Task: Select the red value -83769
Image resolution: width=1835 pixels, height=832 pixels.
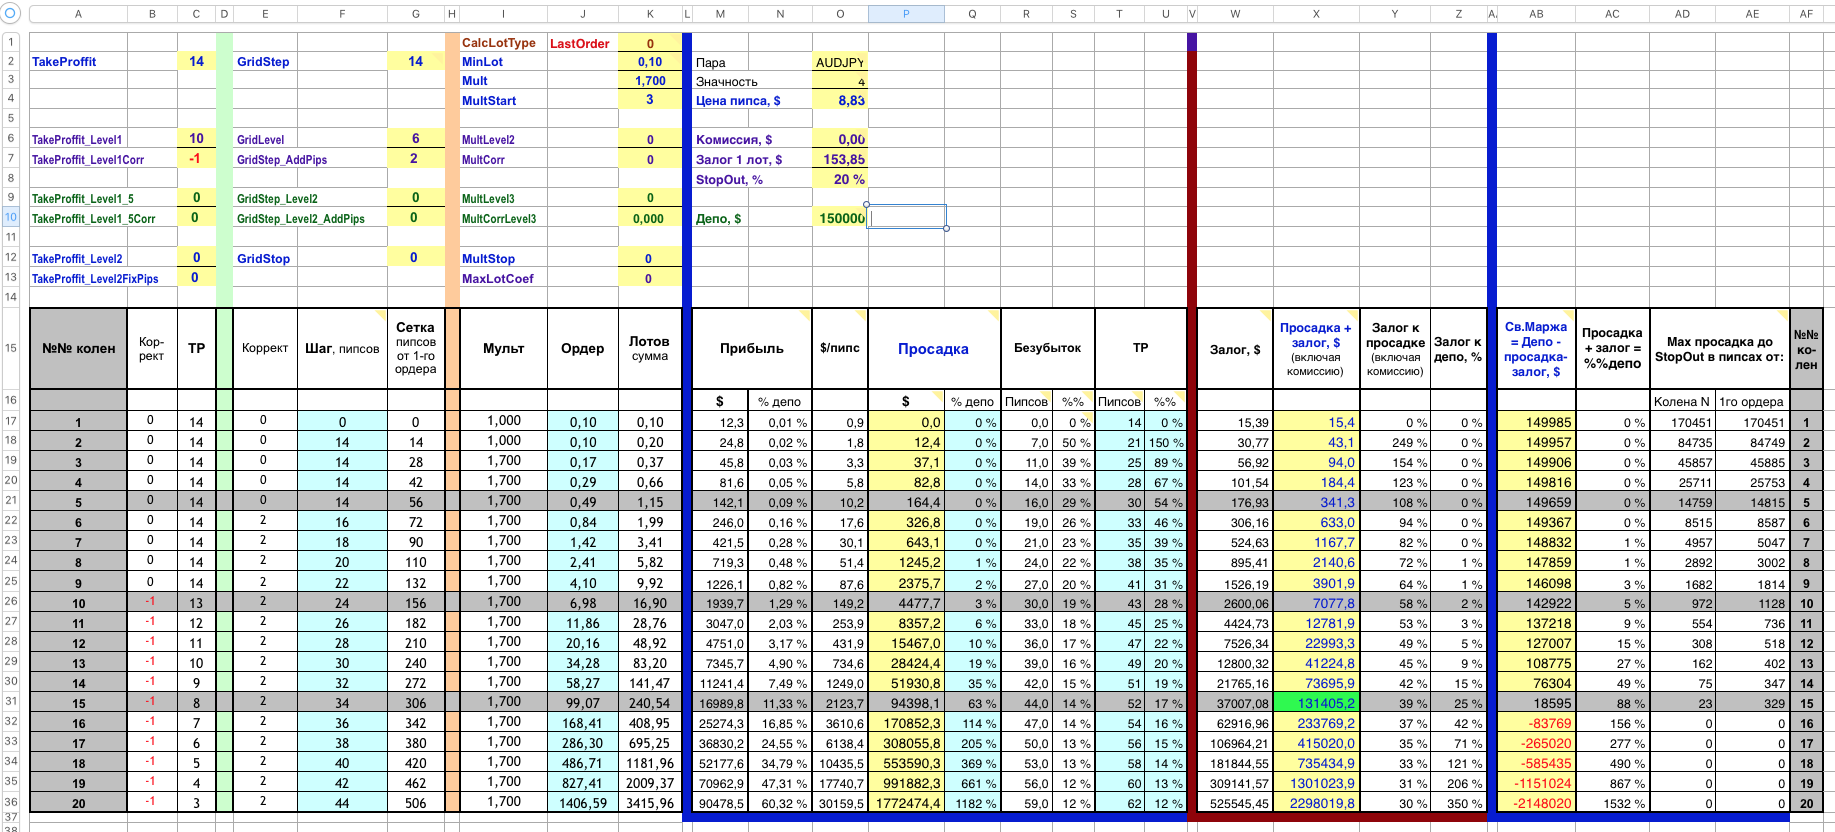Action: 1536,723
